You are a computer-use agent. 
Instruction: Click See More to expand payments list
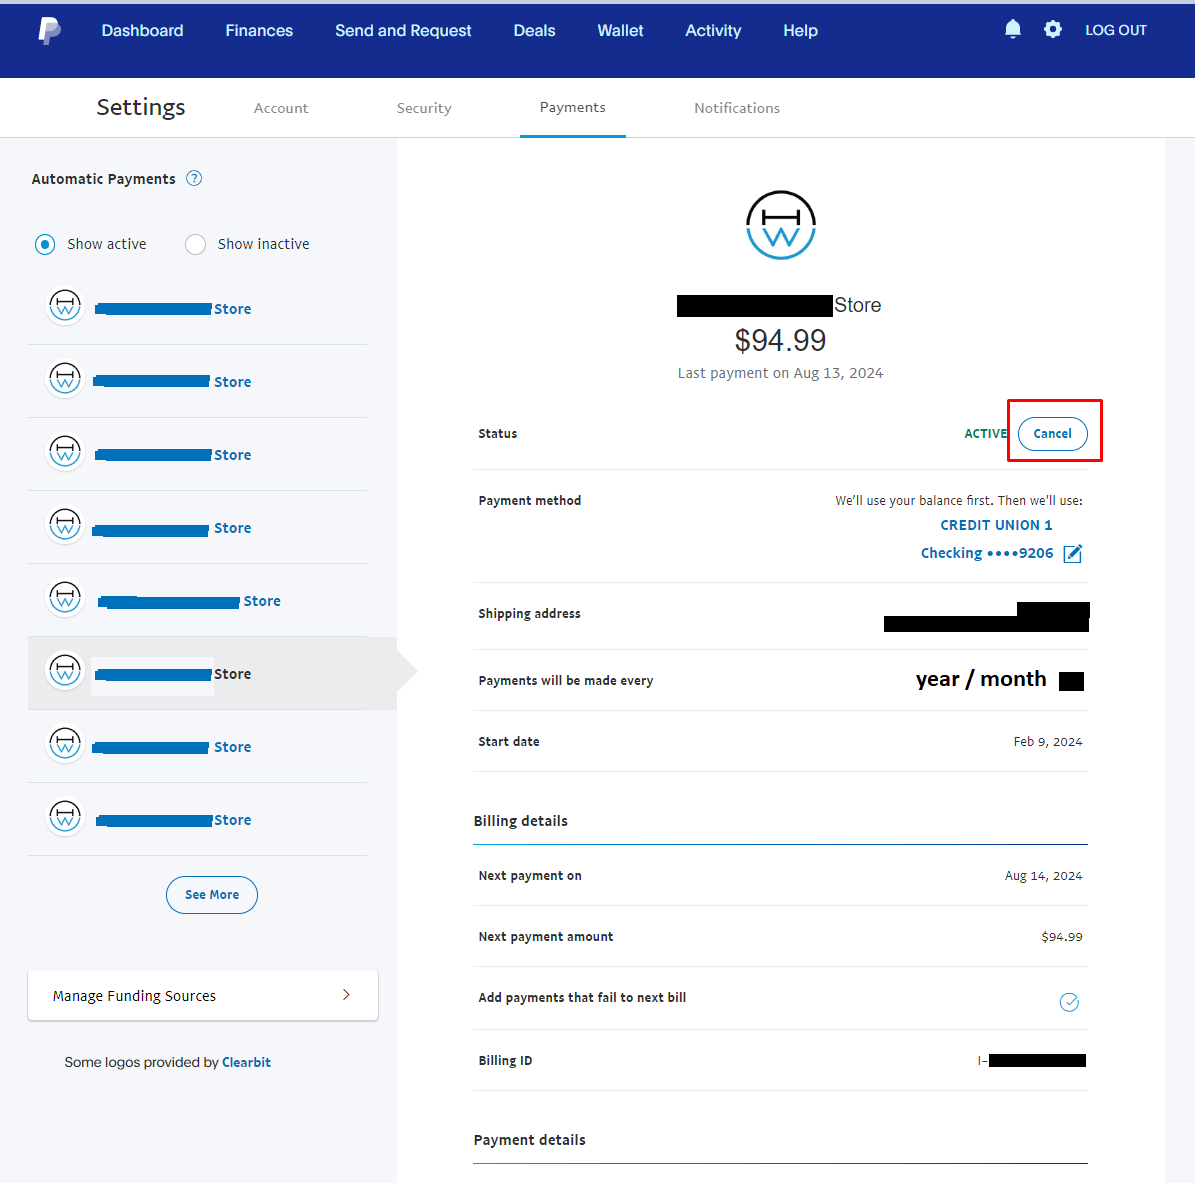[x=212, y=895]
